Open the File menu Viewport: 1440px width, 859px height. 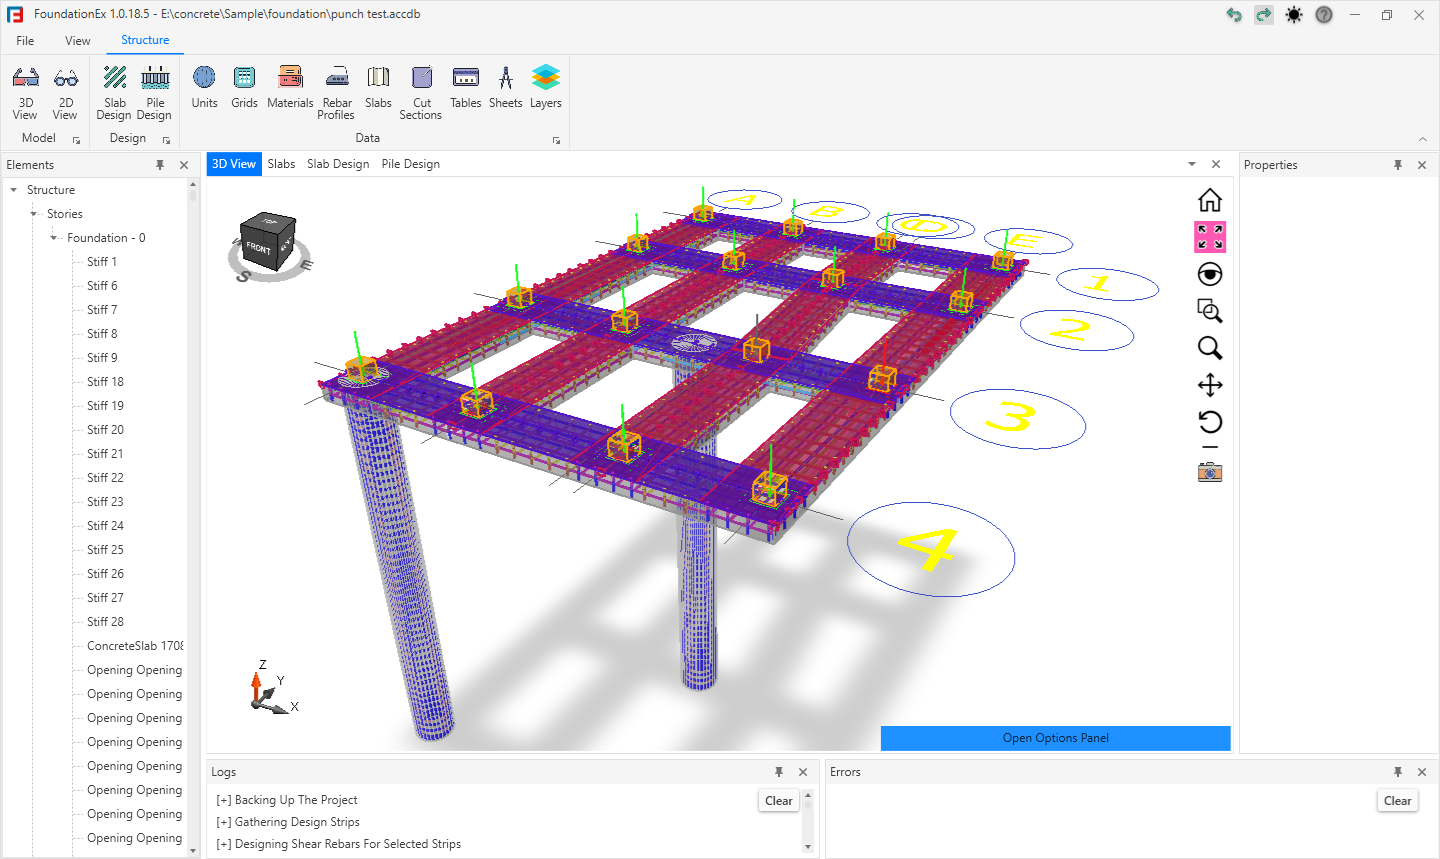[25, 41]
